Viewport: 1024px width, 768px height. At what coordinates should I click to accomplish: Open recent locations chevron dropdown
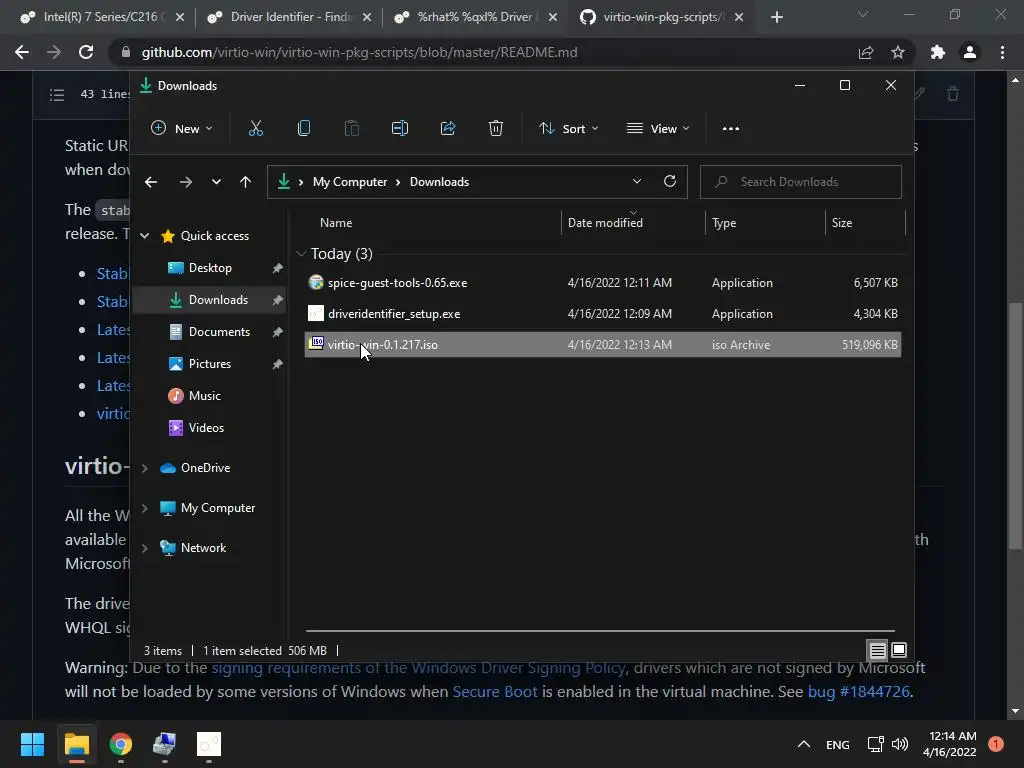pos(216,182)
